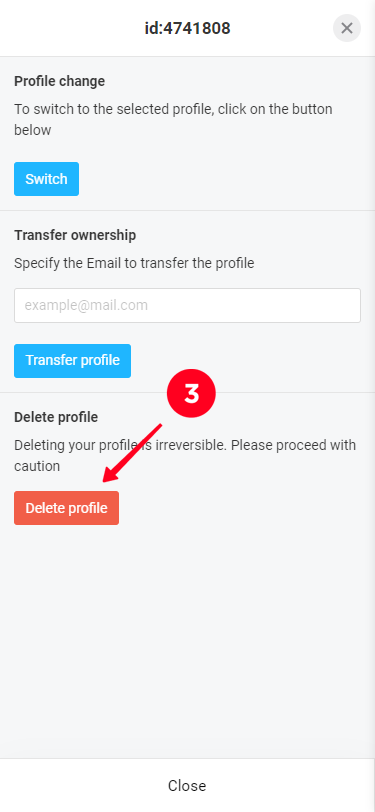Click the blue Switch button
Image resolution: width=375 pixels, height=812 pixels.
pyautogui.click(x=47, y=179)
